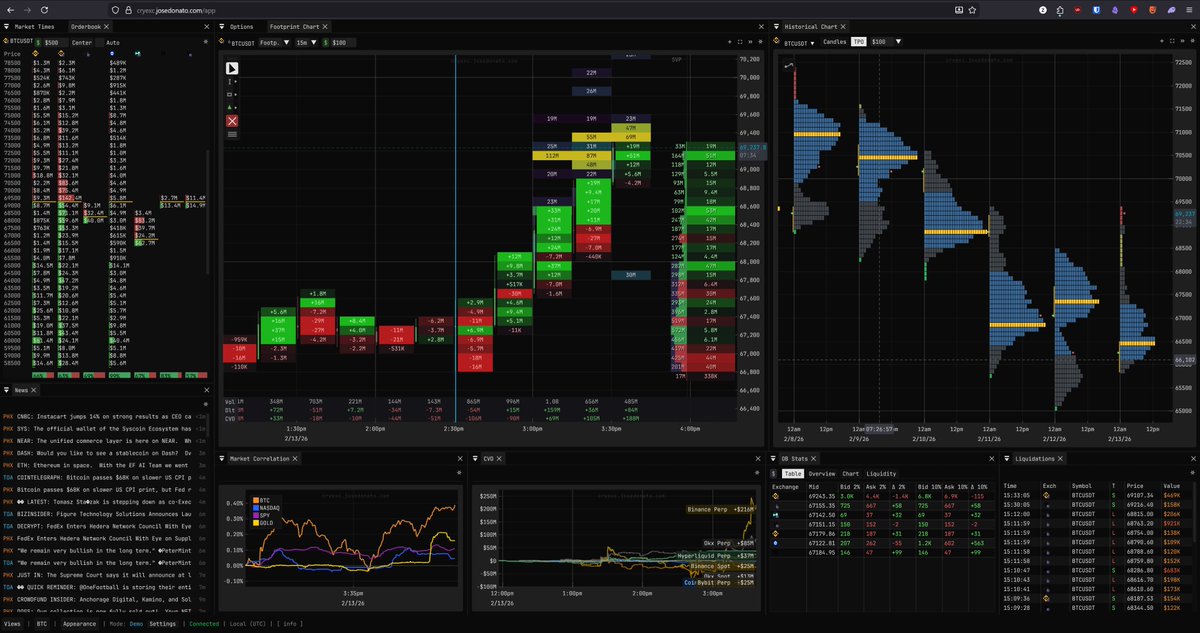Switch Historical Chart to Candles mode

tap(834, 42)
